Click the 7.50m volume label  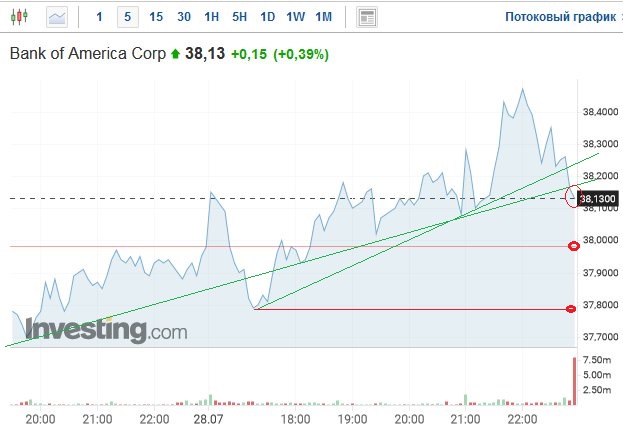point(597,360)
